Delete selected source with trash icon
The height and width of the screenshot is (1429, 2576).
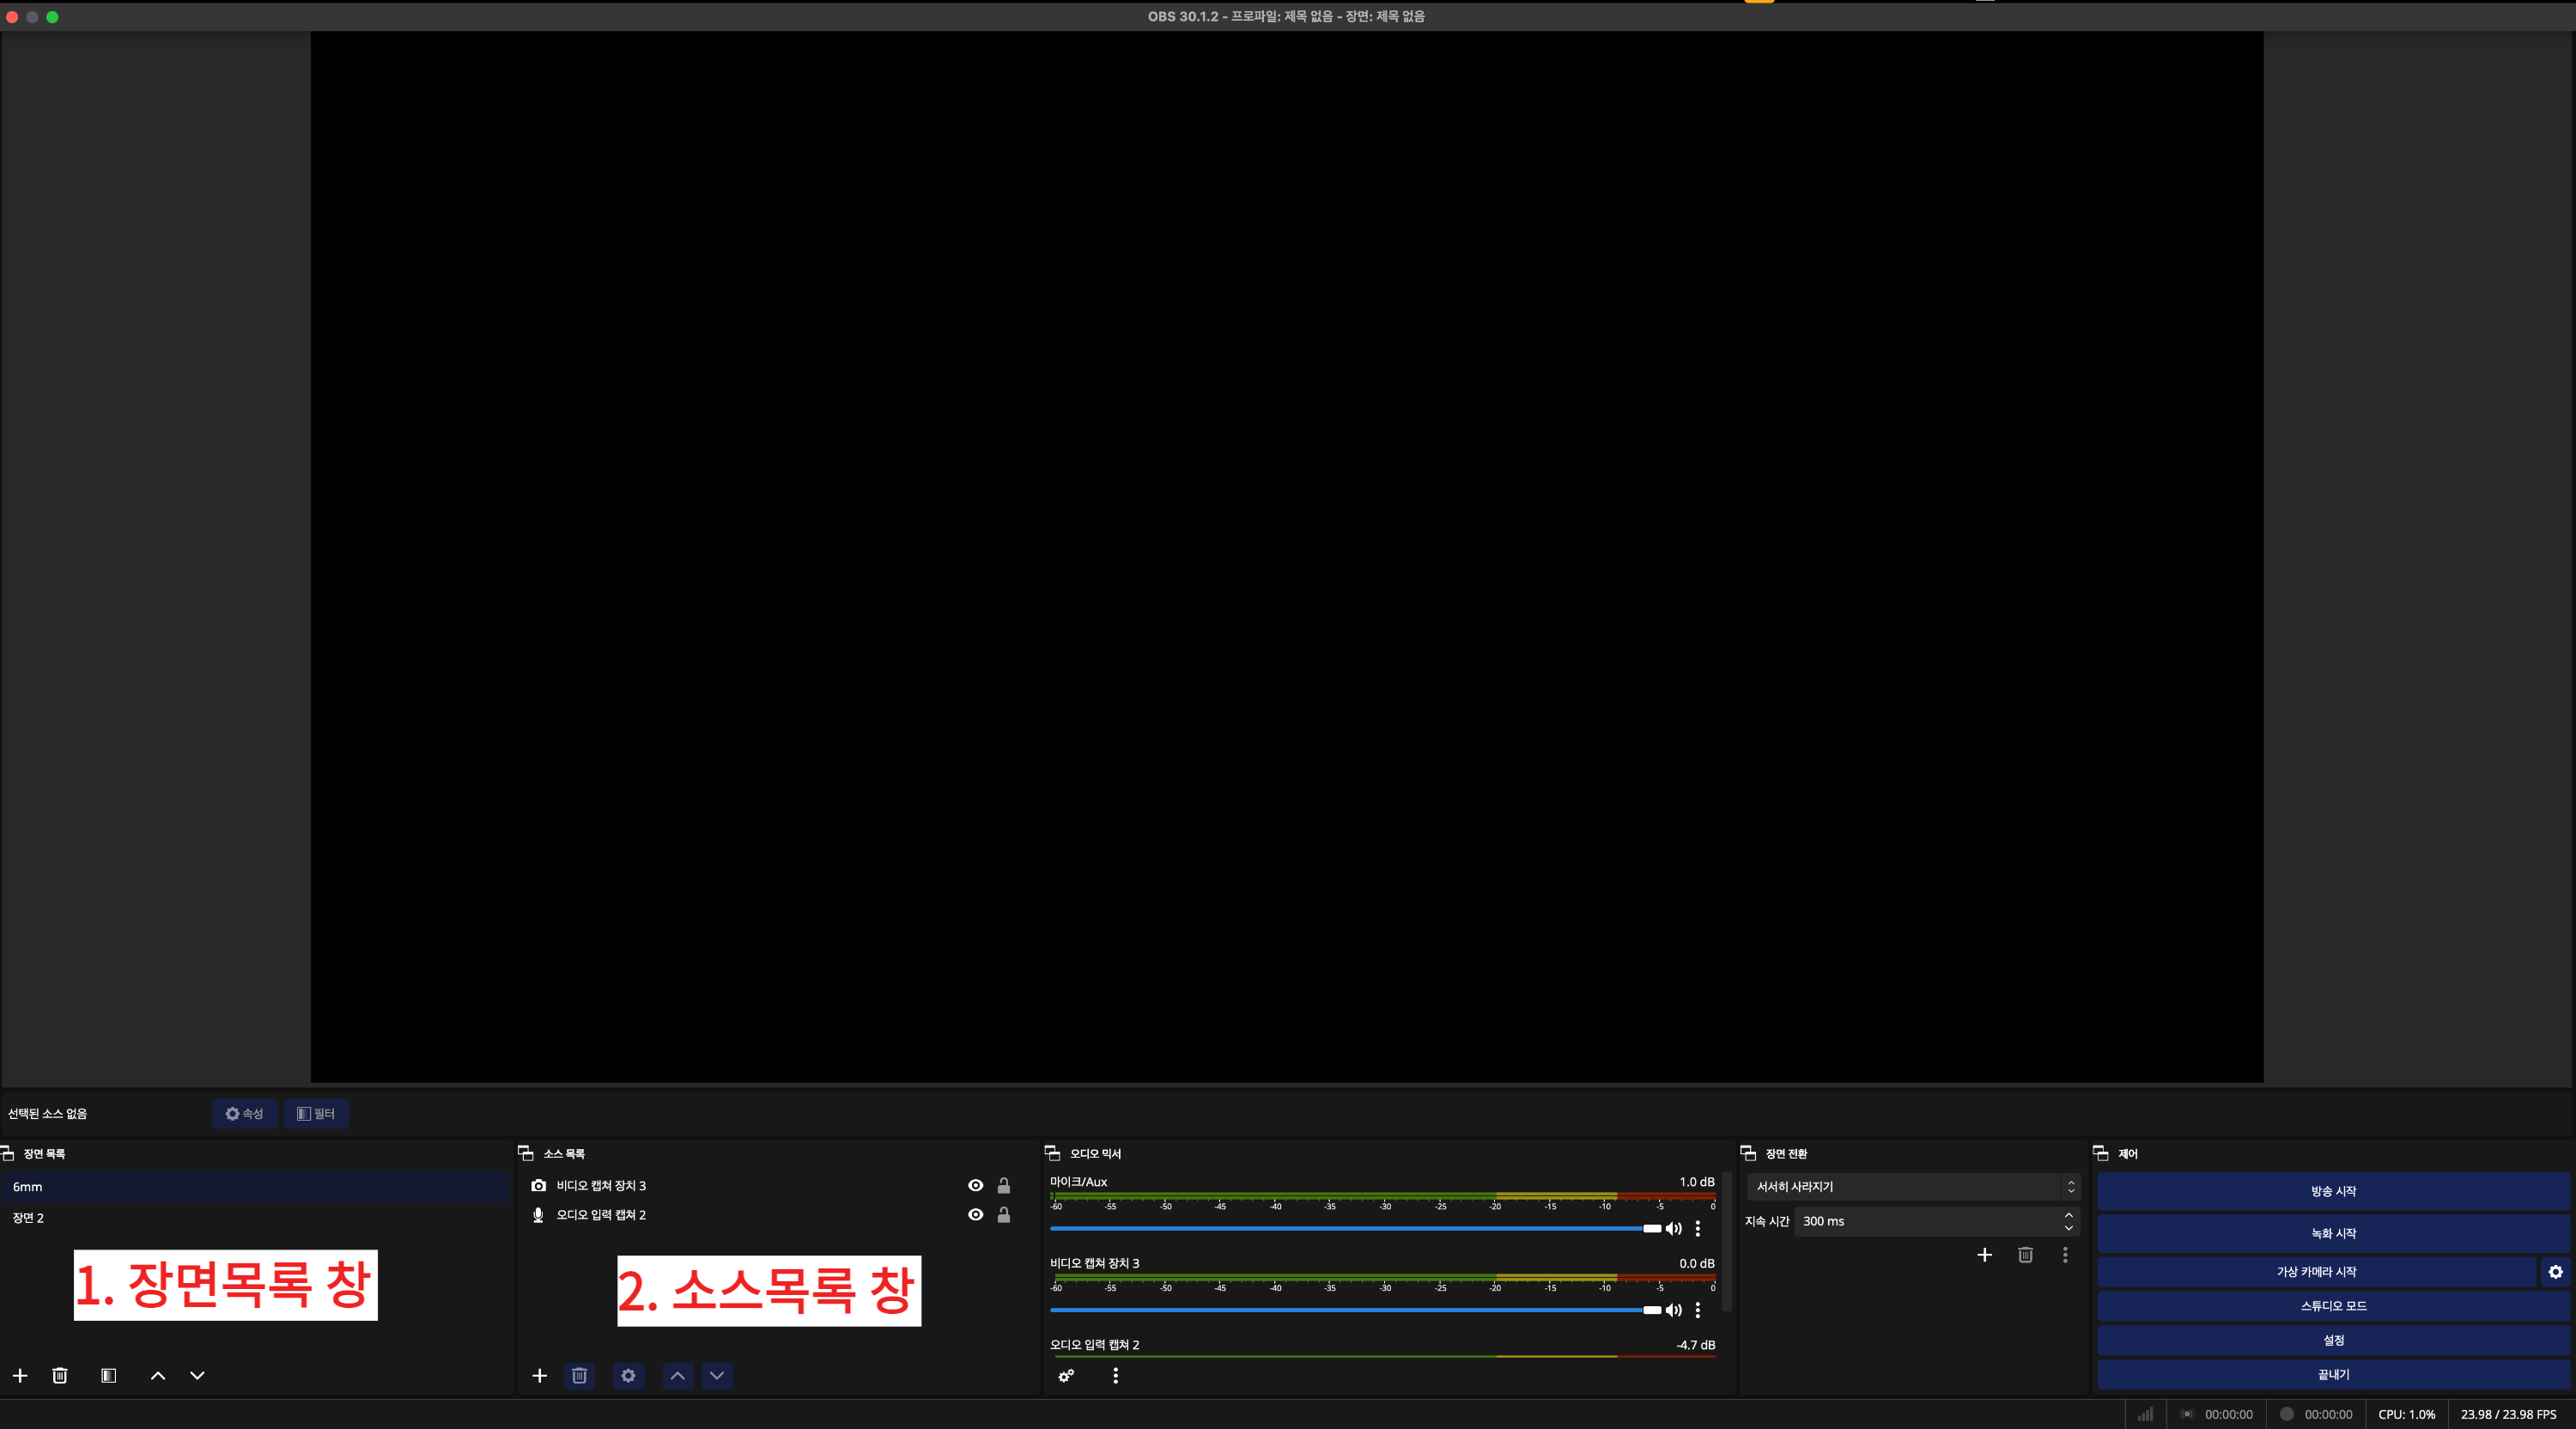[x=579, y=1376]
